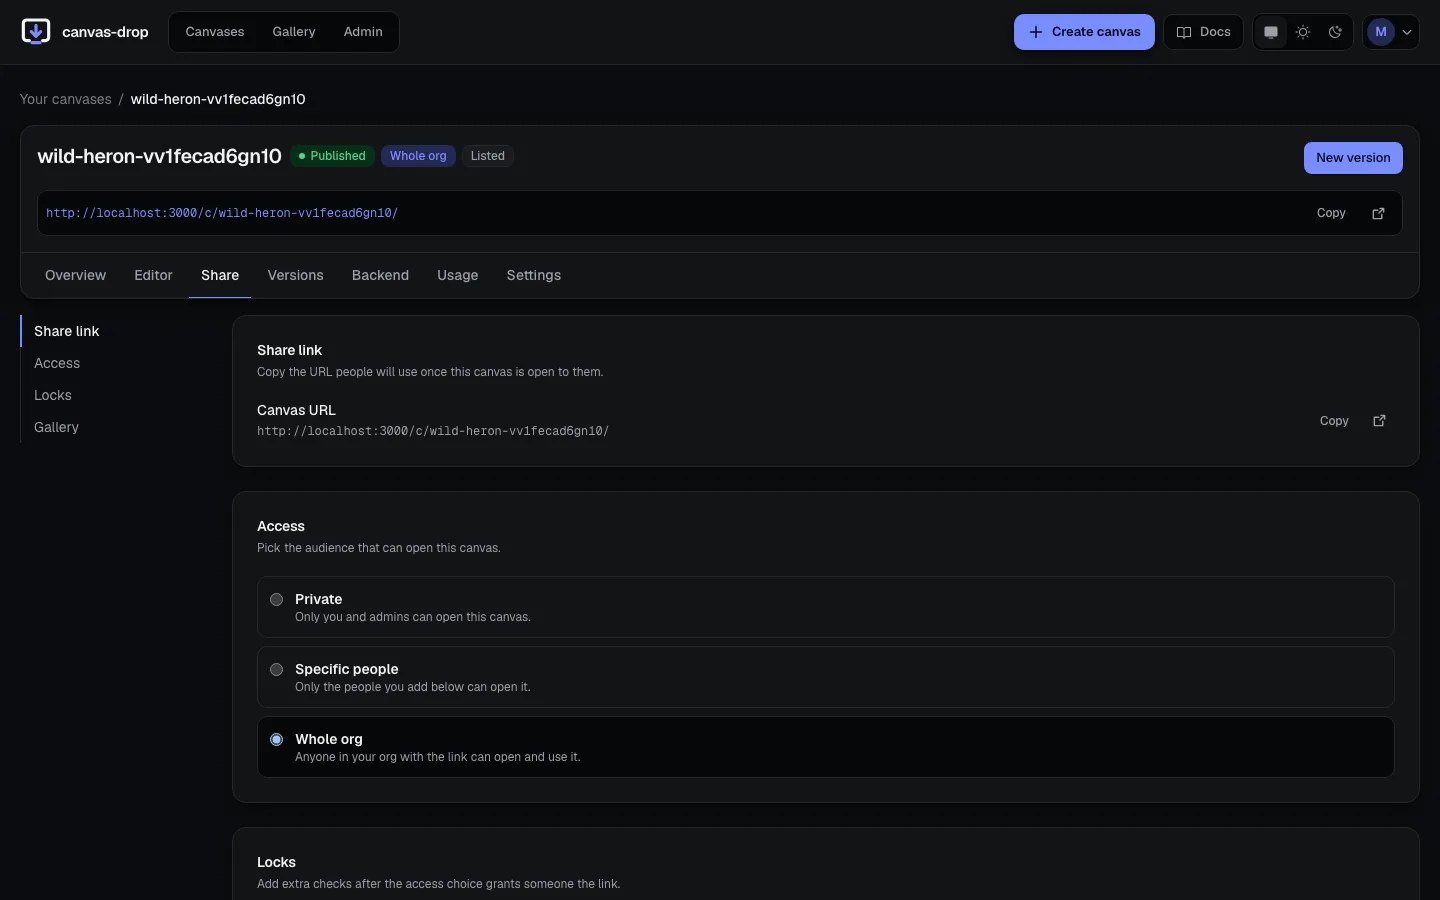The width and height of the screenshot is (1440, 900).
Task: Jump to Locks section in sidebar
Action: click(53, 395)
